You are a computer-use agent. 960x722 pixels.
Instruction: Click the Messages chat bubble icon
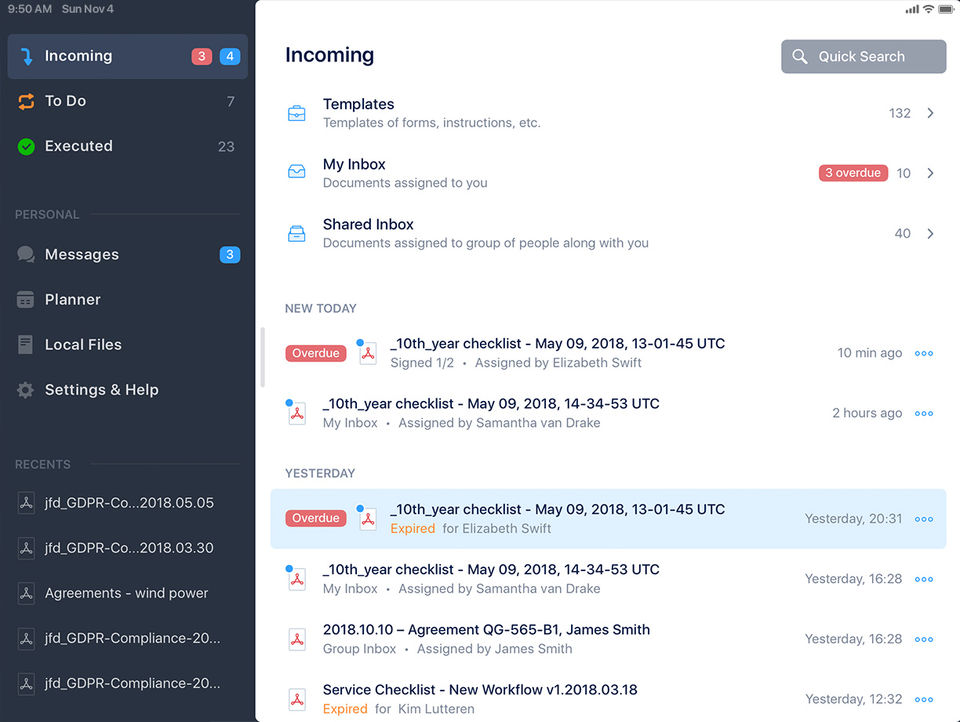coord(26,254)
